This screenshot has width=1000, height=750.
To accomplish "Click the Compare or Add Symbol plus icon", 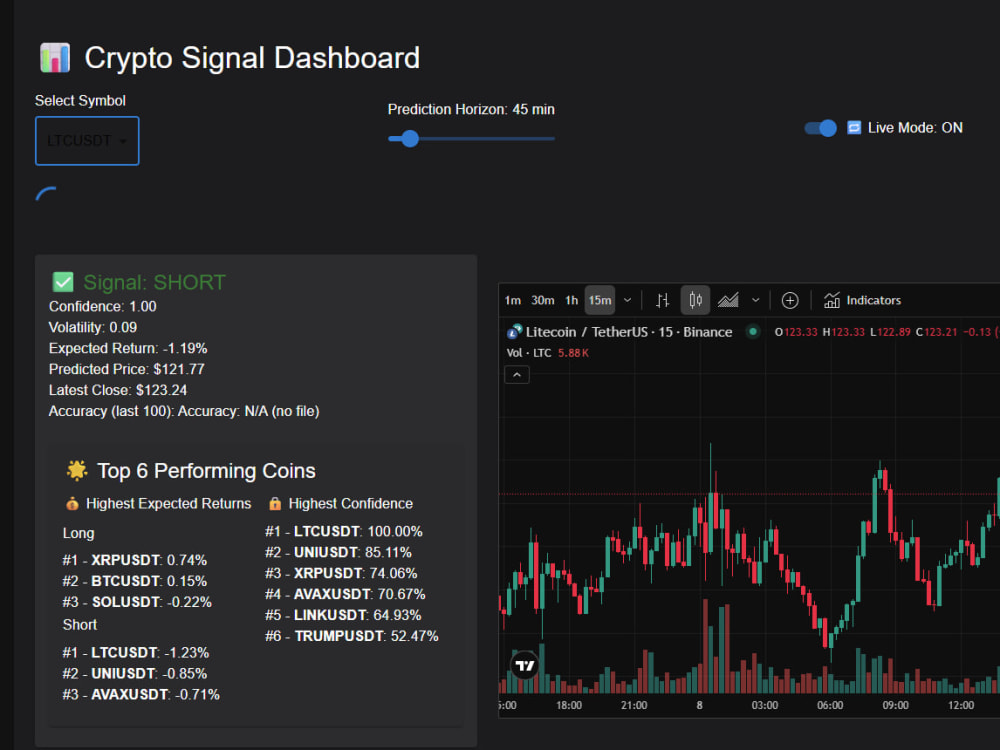I will point(790,300).
